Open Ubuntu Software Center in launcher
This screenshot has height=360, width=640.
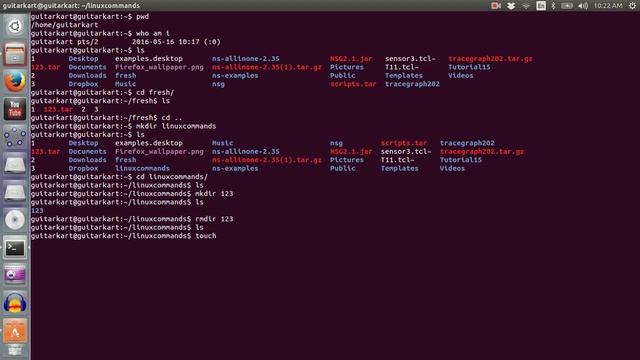[15, 331]
